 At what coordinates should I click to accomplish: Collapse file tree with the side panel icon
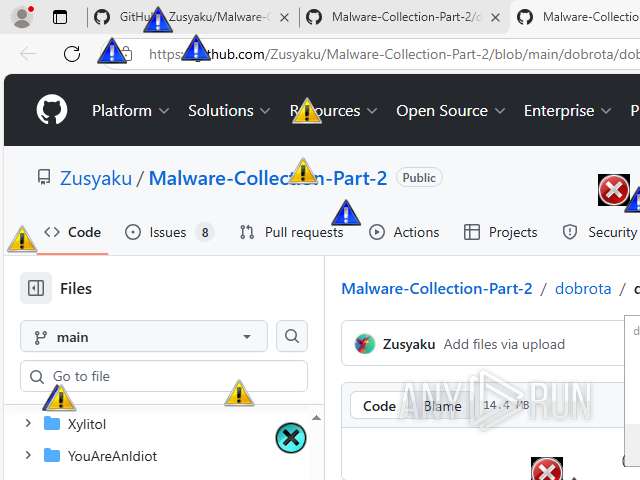click(36, 288)
